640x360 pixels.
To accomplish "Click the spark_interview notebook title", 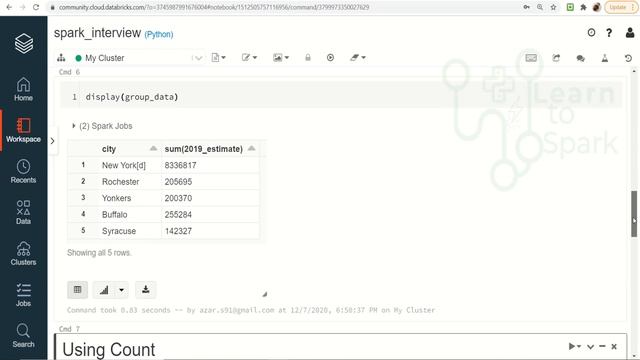I will coord(98,33).
